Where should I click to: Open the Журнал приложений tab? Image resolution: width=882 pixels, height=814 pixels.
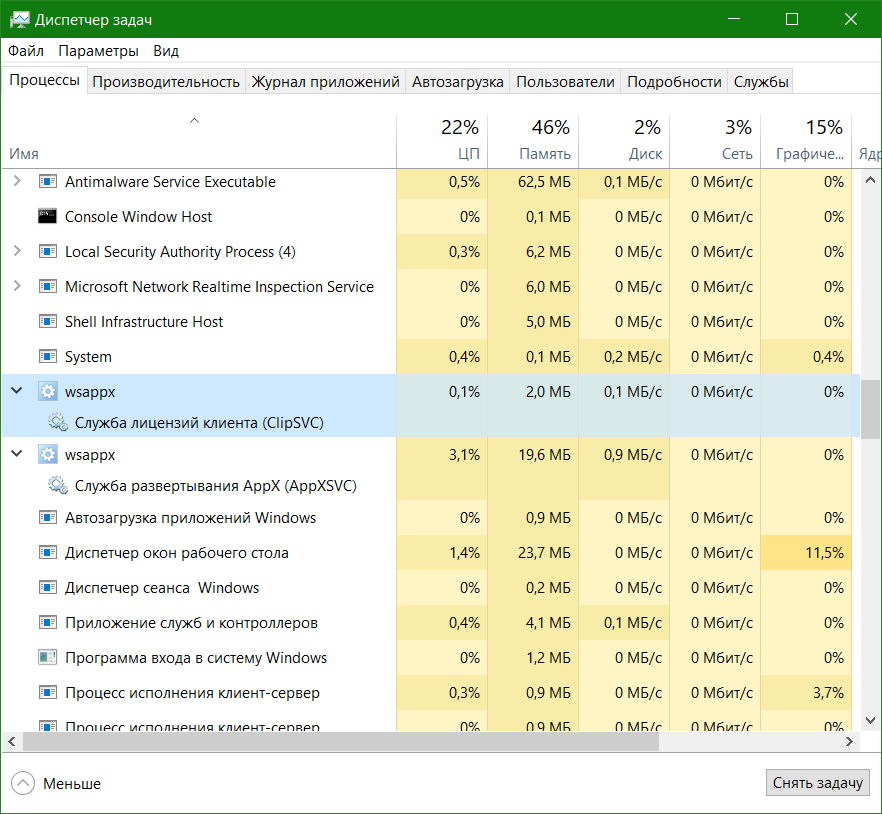(326, 82)
